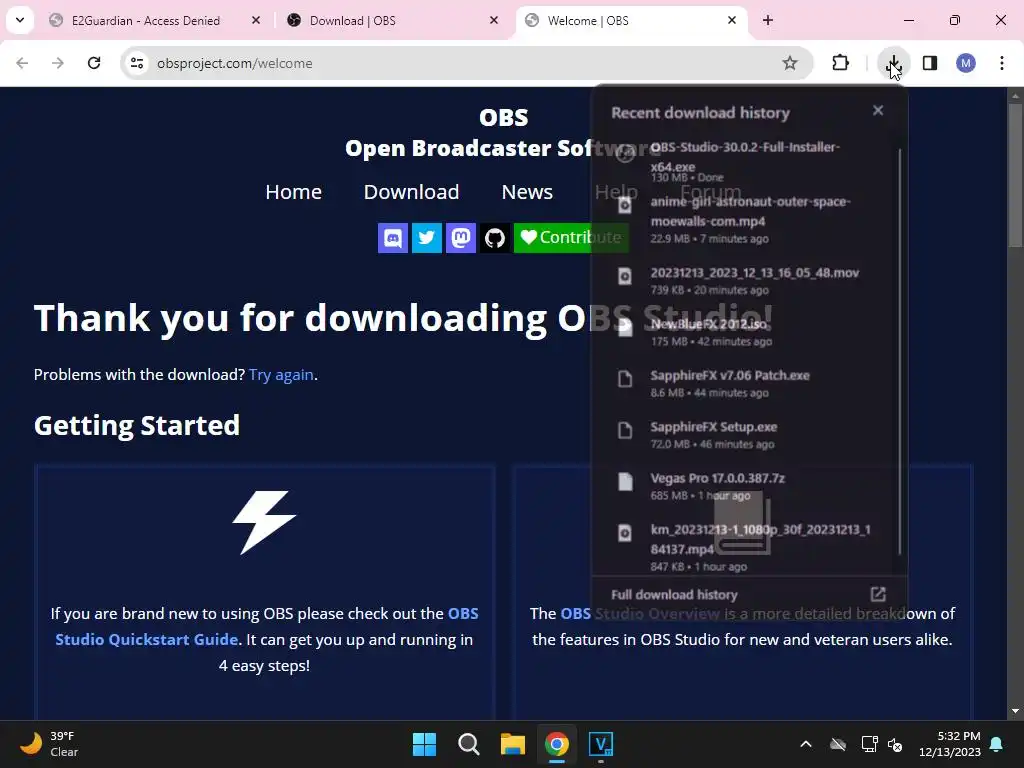Open File Explorer from the taskbar

[x=513, y=744]
